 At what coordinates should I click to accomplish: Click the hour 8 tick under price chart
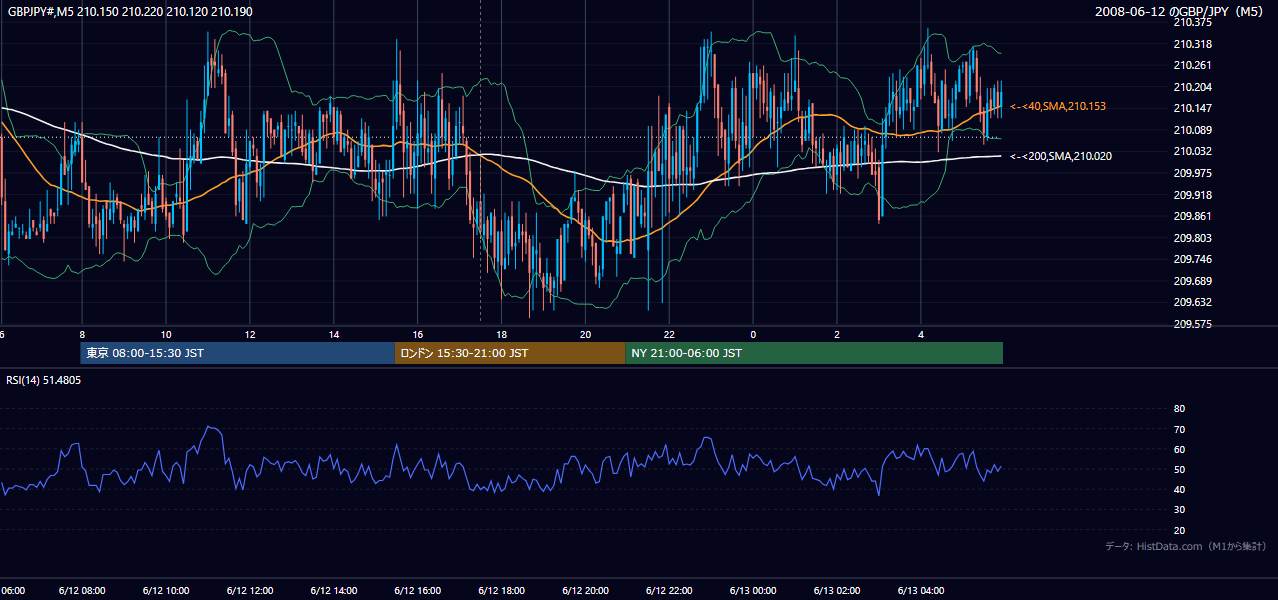click(82, 334)
